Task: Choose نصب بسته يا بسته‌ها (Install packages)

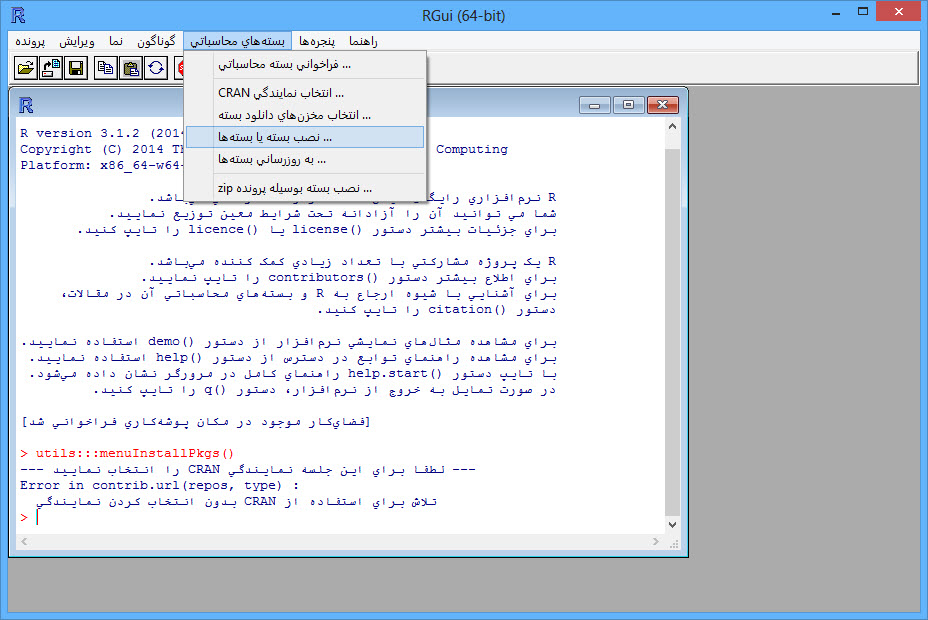Action: [x=305, y=137]
